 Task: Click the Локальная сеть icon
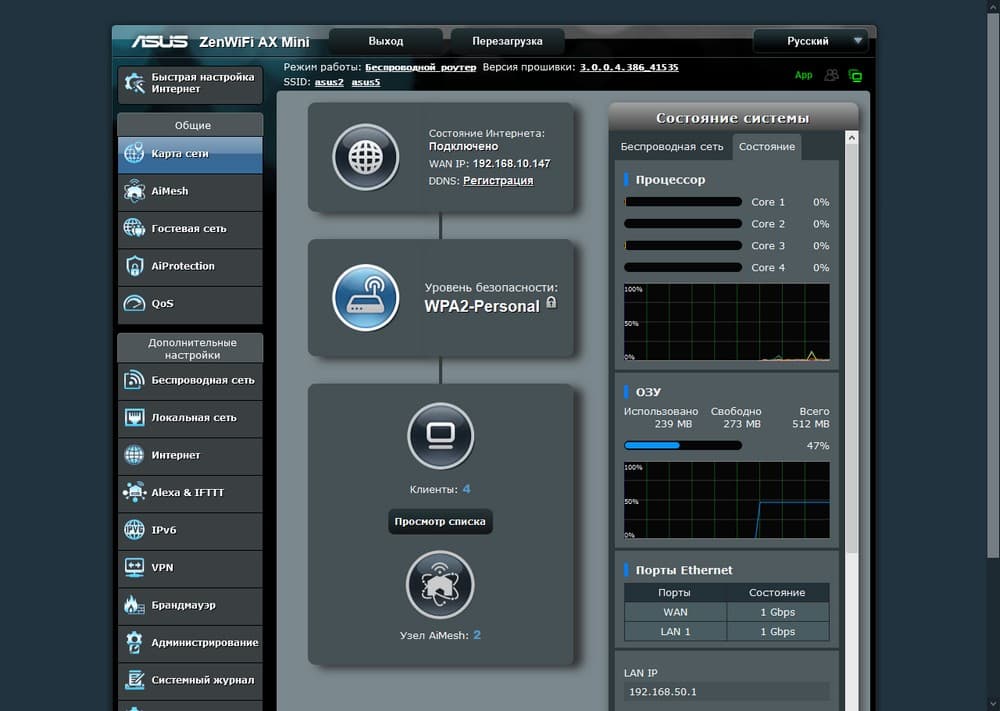(x=134, y=418)
